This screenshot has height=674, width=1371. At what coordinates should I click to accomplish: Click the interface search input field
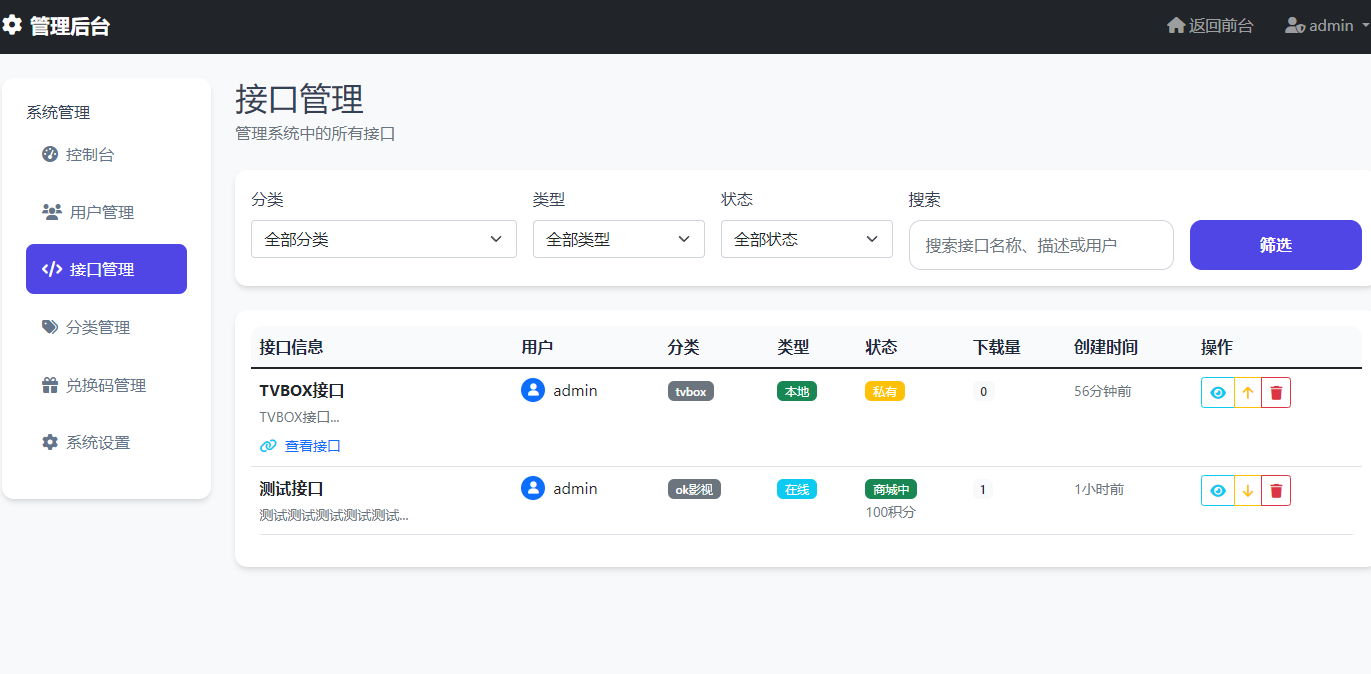coord(1040,245)
